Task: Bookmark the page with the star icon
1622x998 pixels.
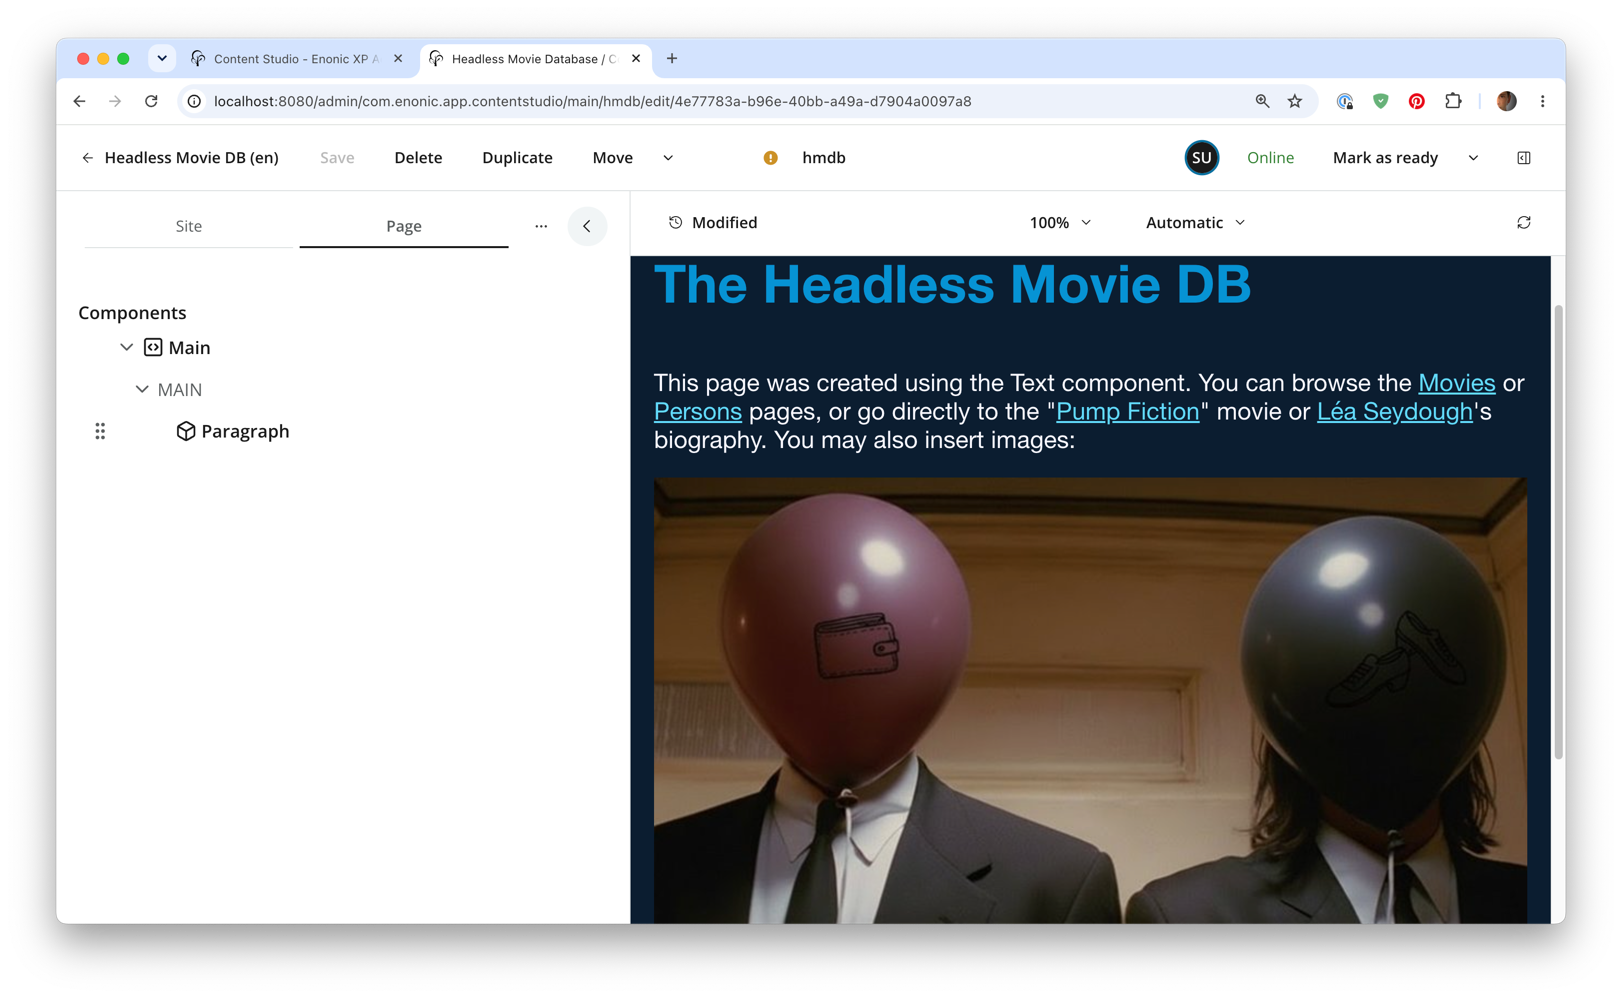Action: (x=1295, y=101)
